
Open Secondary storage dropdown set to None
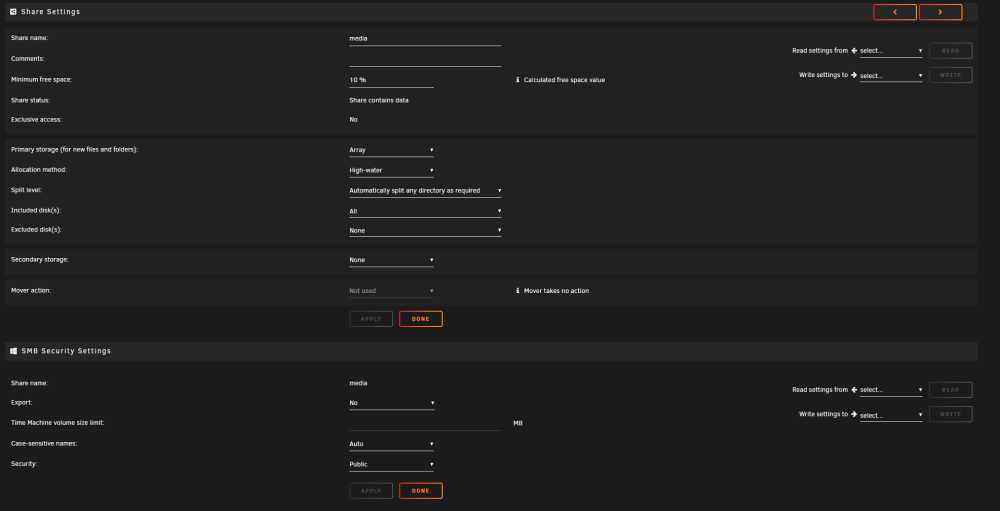pyautogui.click(x=391, y=260)
